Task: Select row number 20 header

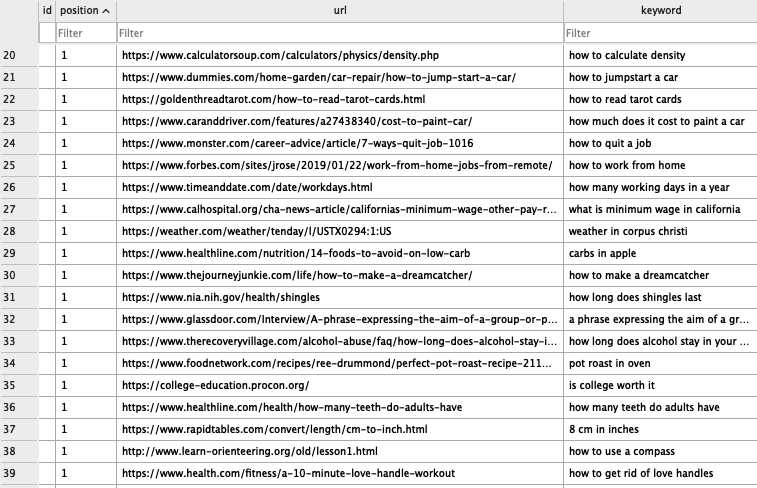Action: 19,55
